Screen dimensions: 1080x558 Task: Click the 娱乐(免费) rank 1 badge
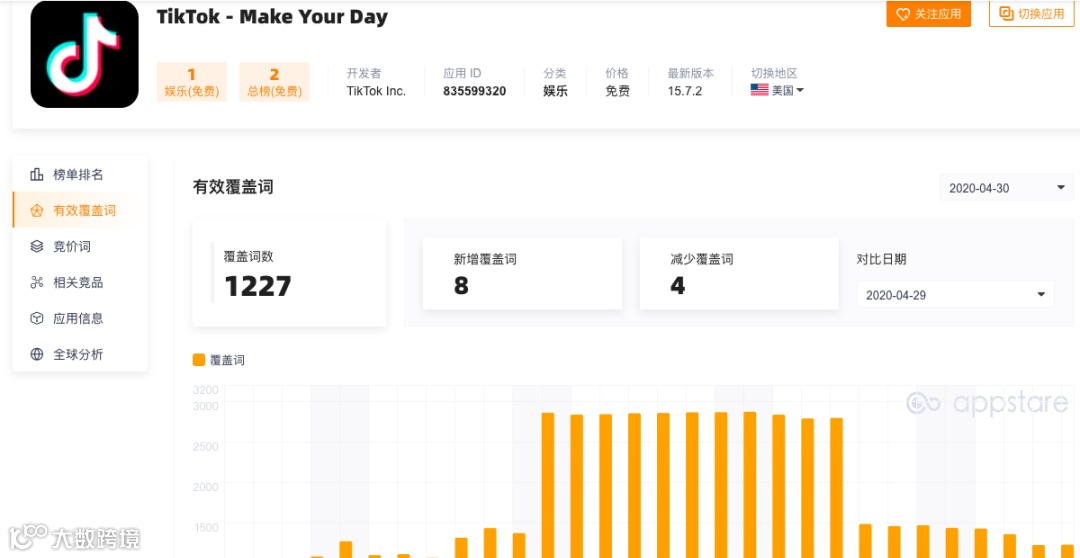tap(191, 82)
